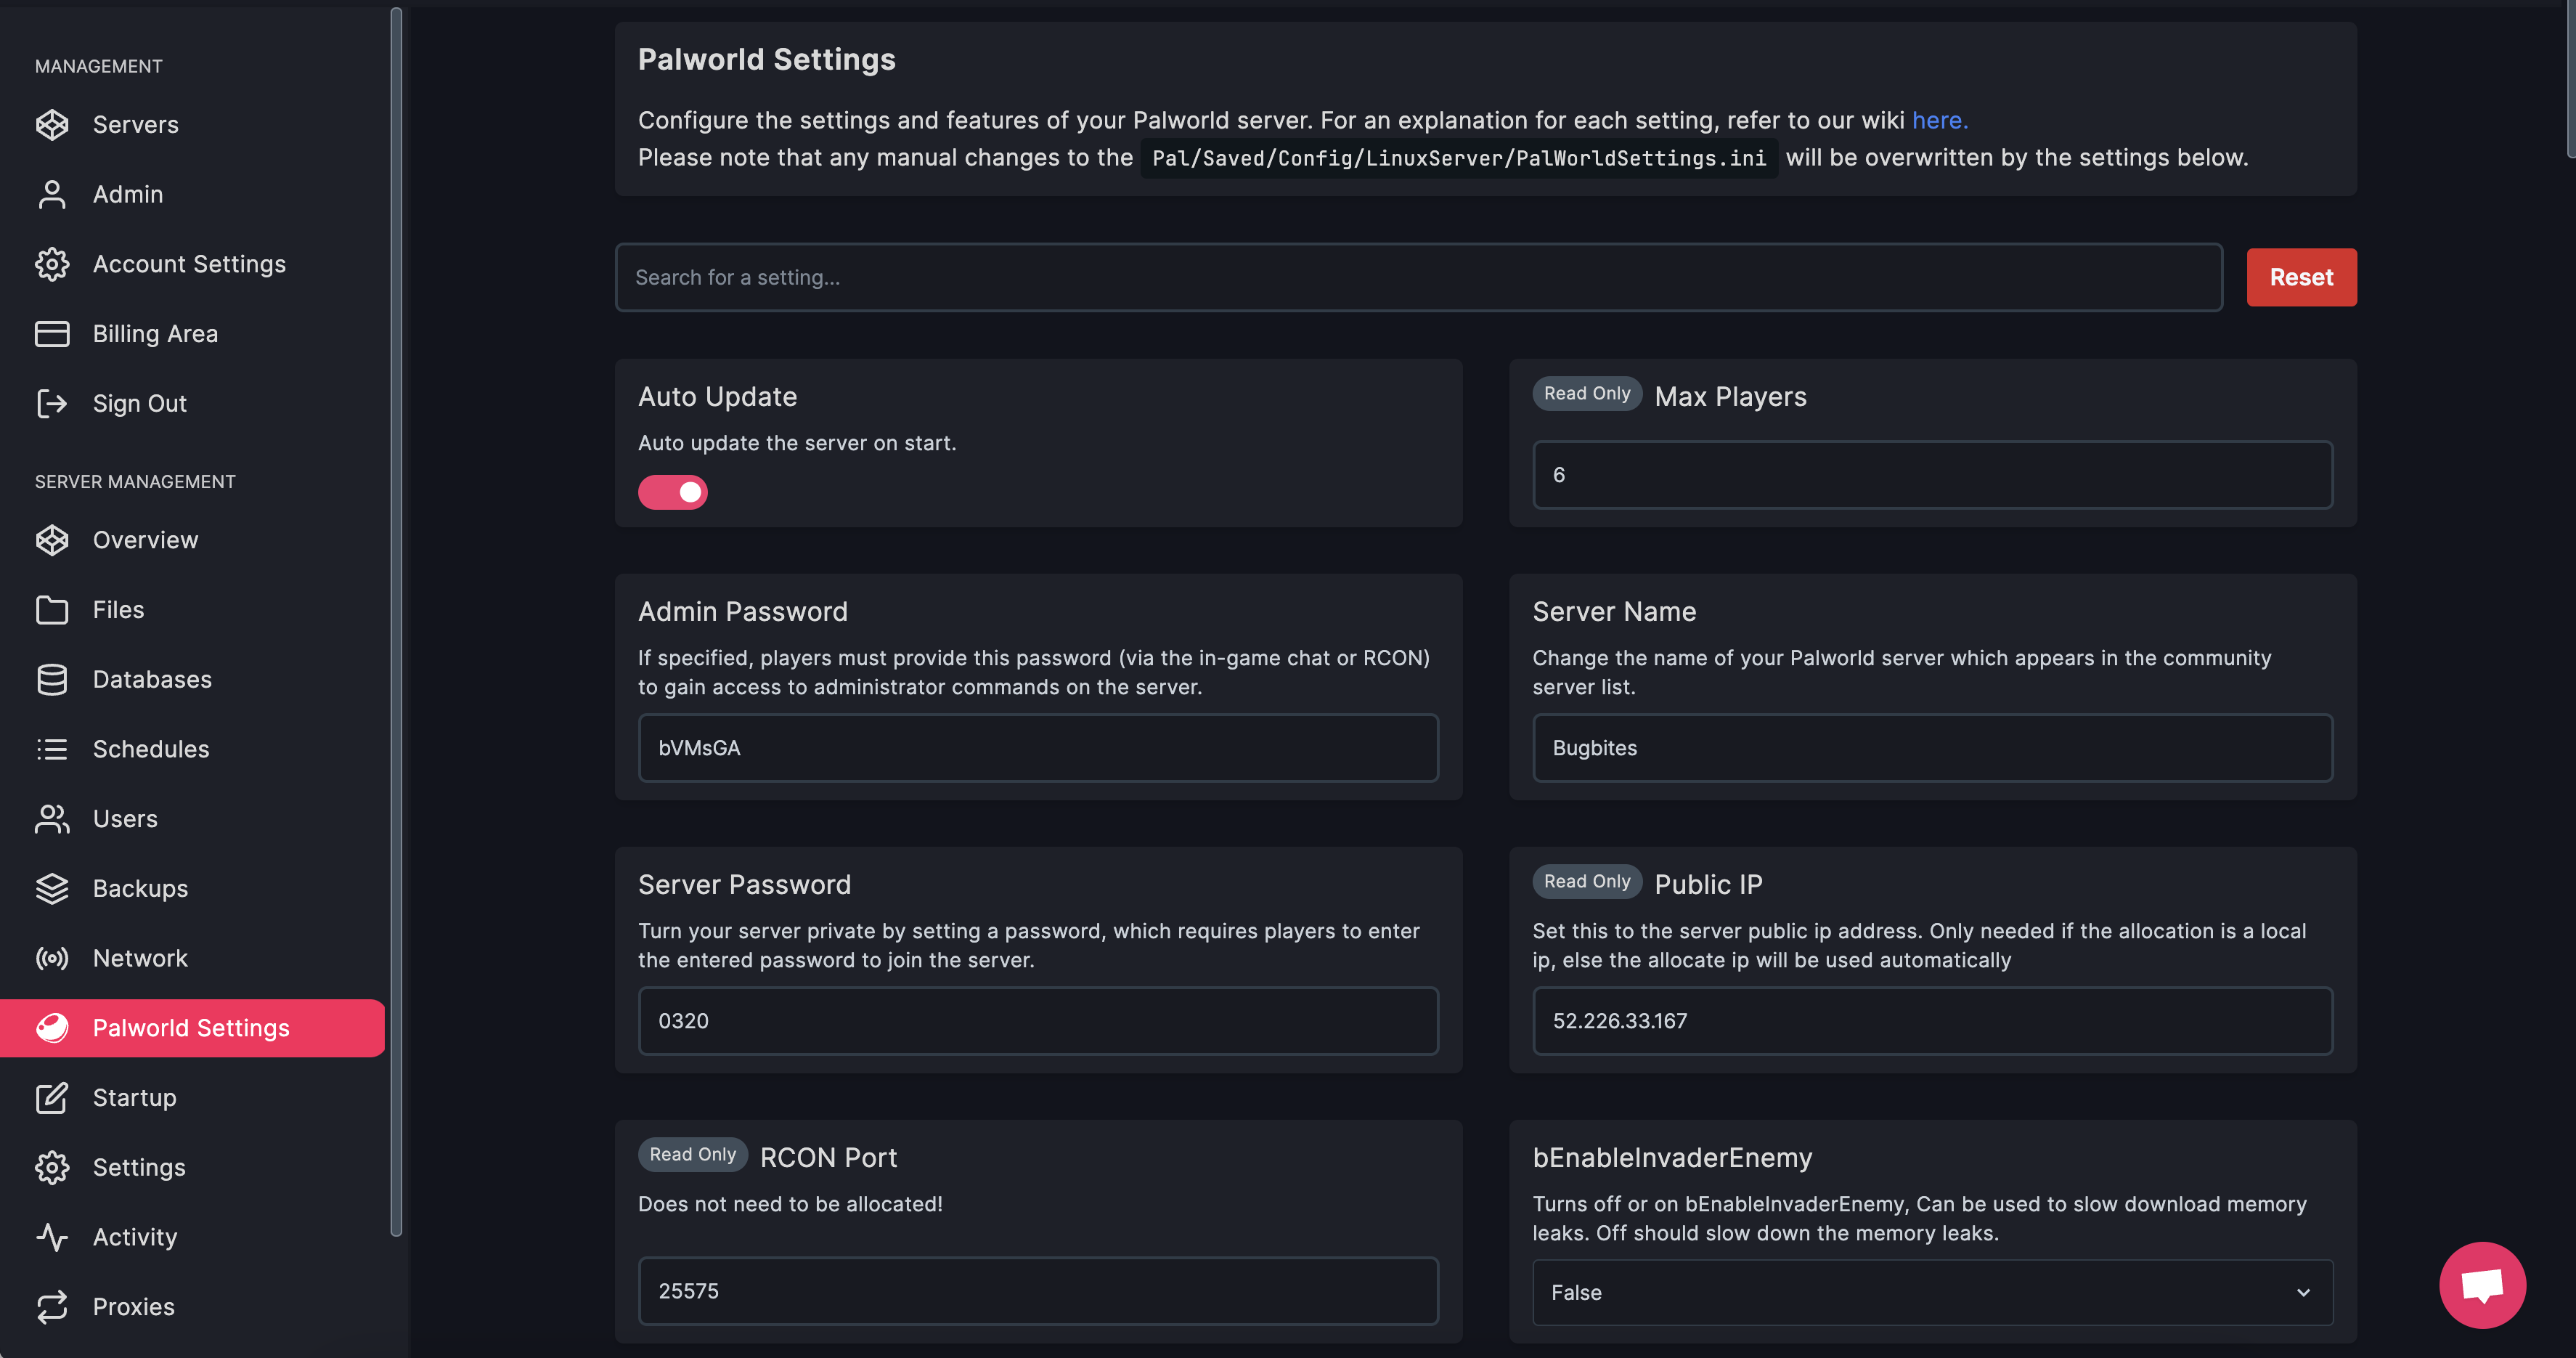Open the live chat bubble widget
2576x1358 pixels.
[x=2481, y=1285]
